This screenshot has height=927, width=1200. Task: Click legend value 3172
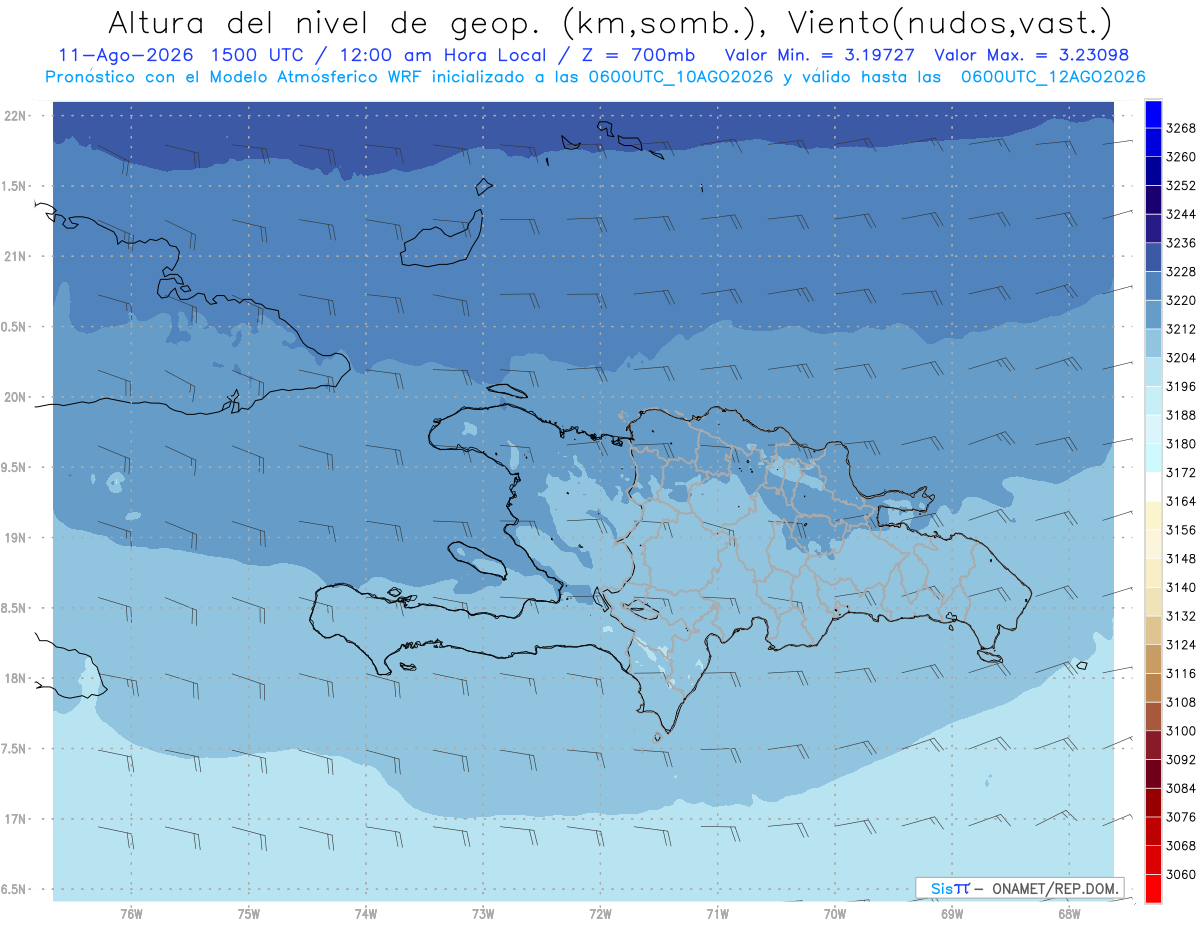(1181, 473)
